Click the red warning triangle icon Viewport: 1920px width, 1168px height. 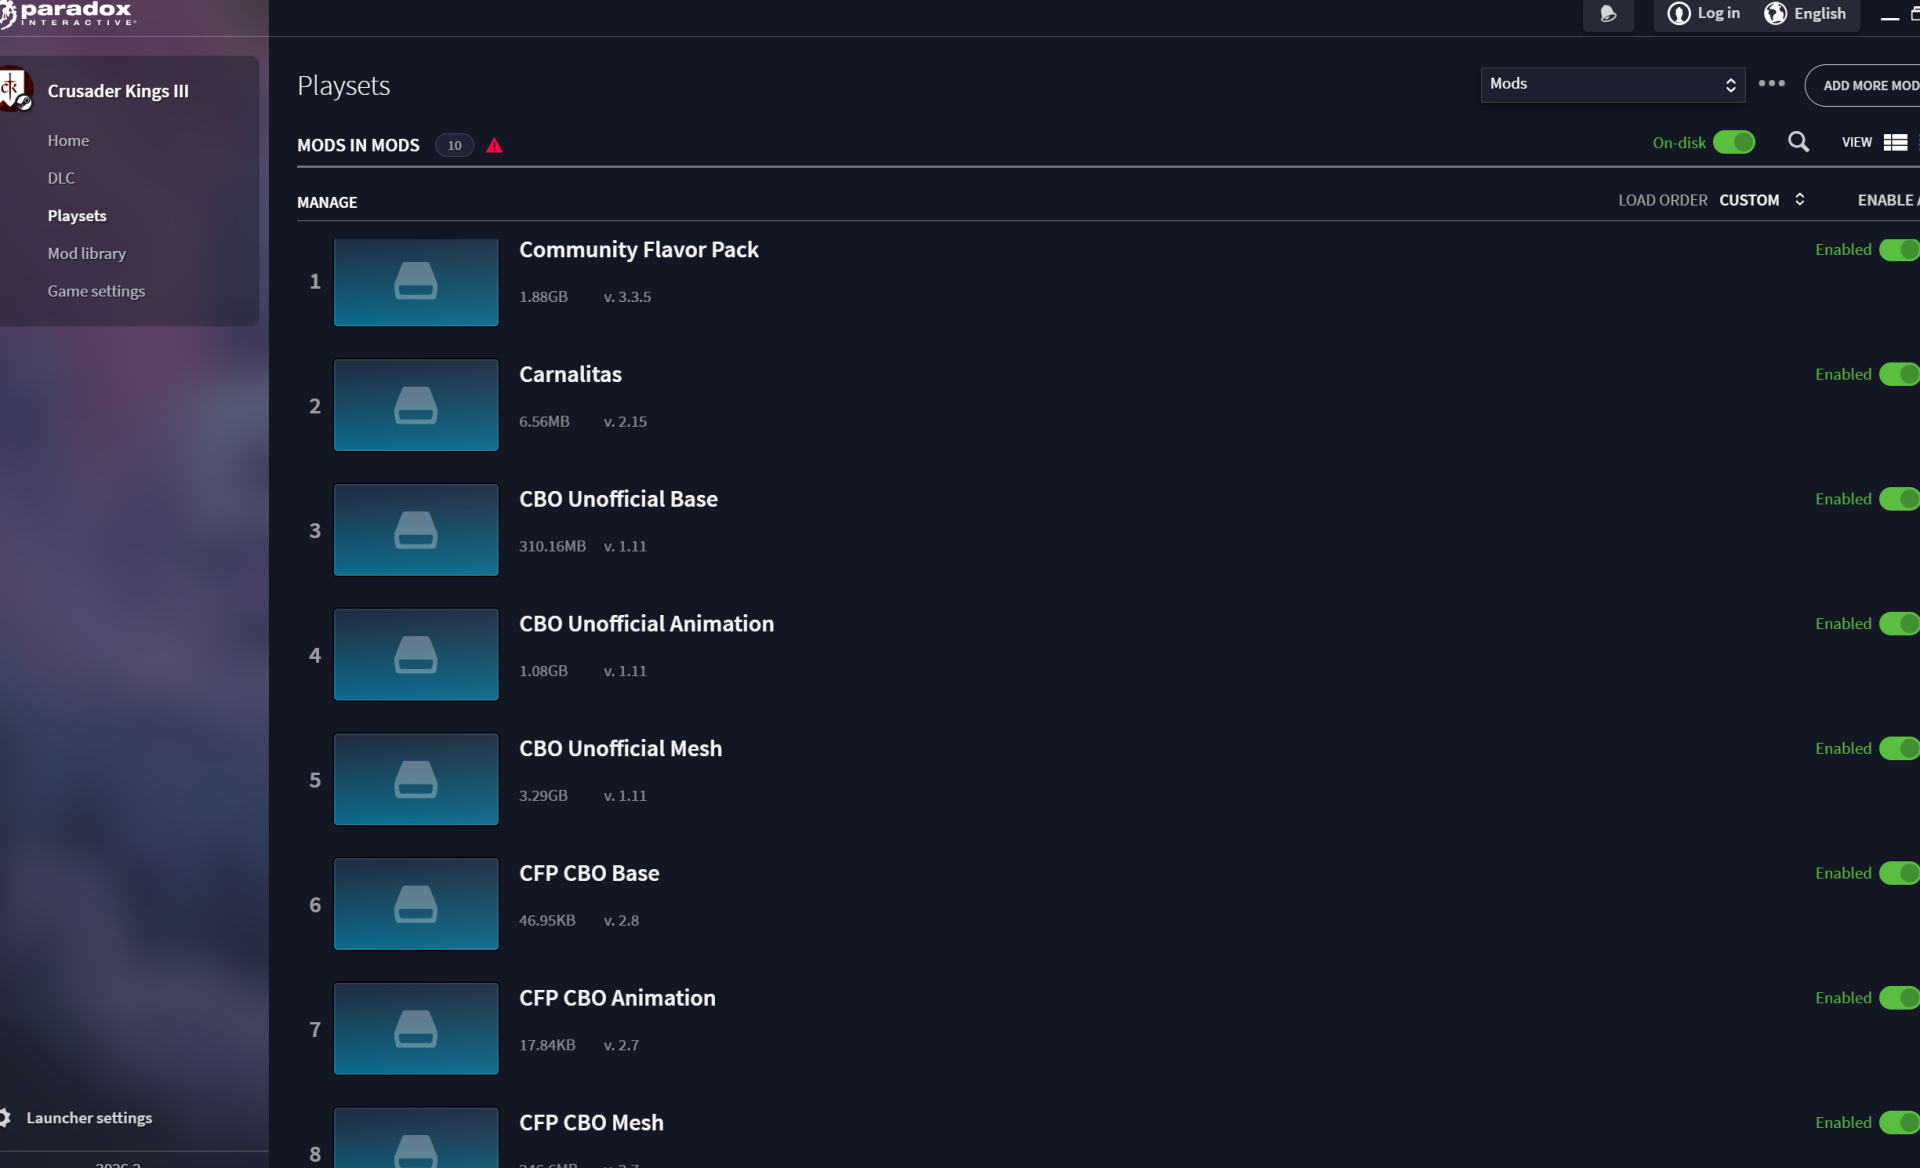pos(494,145)
